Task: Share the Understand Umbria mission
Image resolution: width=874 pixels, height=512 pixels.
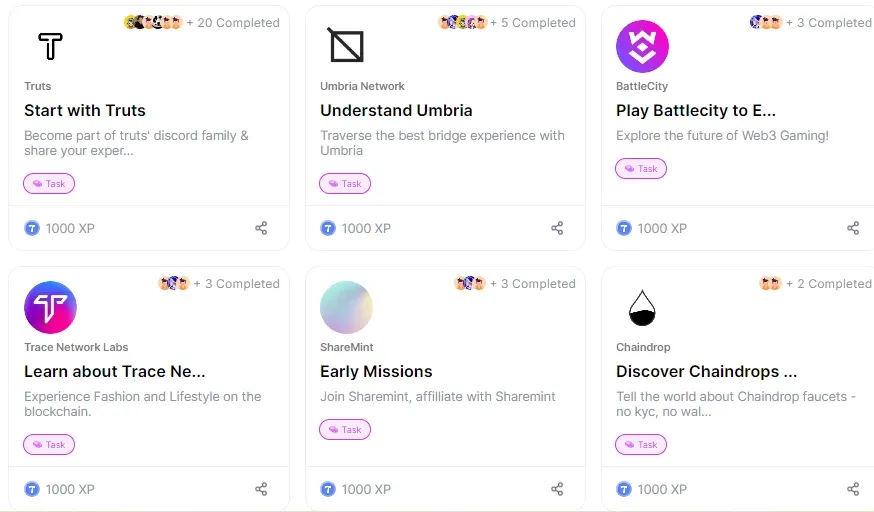Action: tap(557, 228)
